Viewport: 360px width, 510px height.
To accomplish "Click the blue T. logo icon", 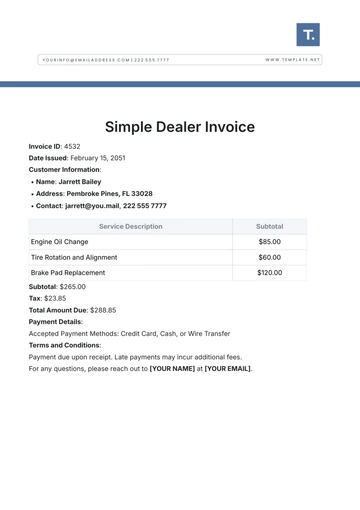I will click(x=308, y=34).
